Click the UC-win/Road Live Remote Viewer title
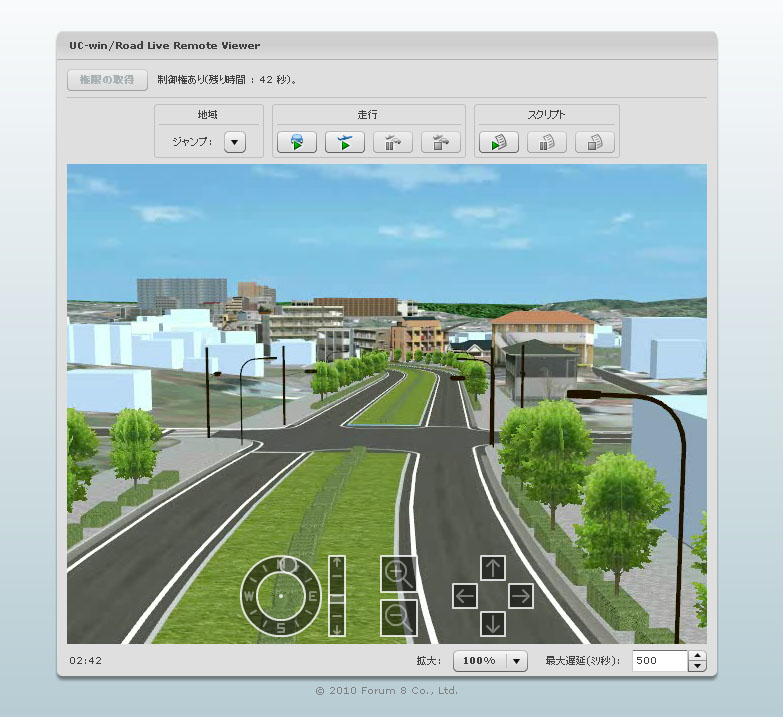This screenshot has width=783, height=717. pyautogui.click(x=165, y=45)
